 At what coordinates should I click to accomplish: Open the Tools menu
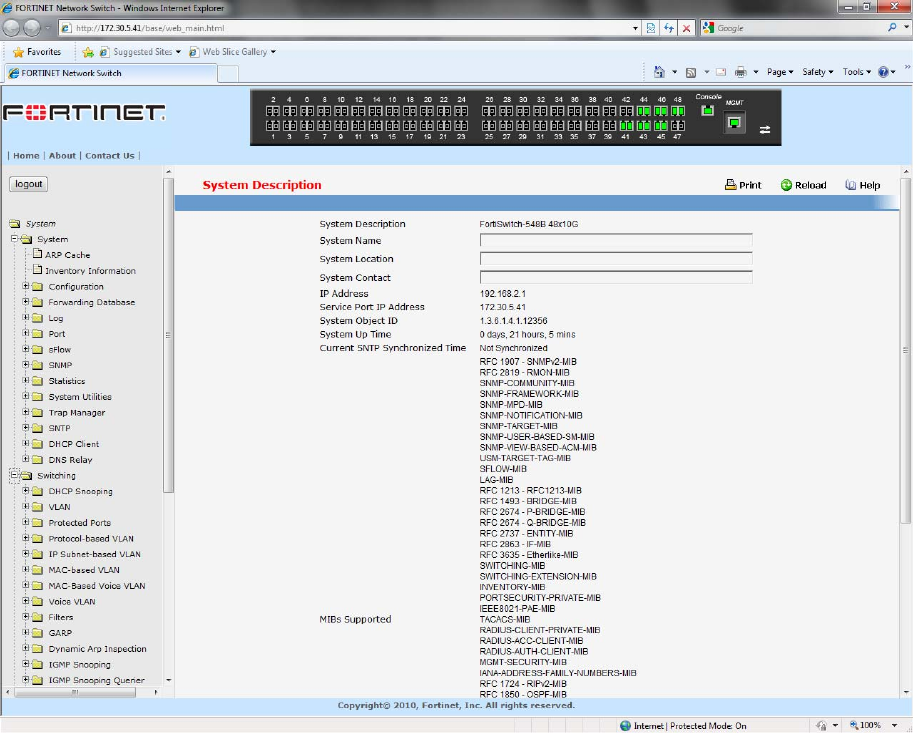pyautogui.click(x=857, y=72)
